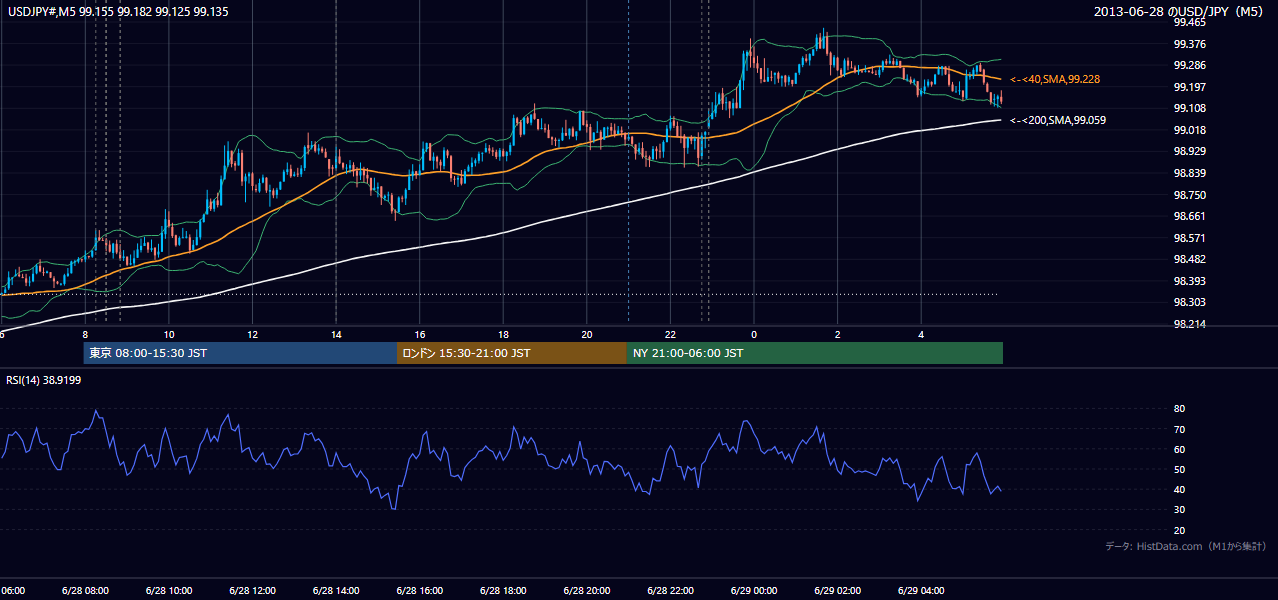Click price axis value 98.661

coord(1189,216)
